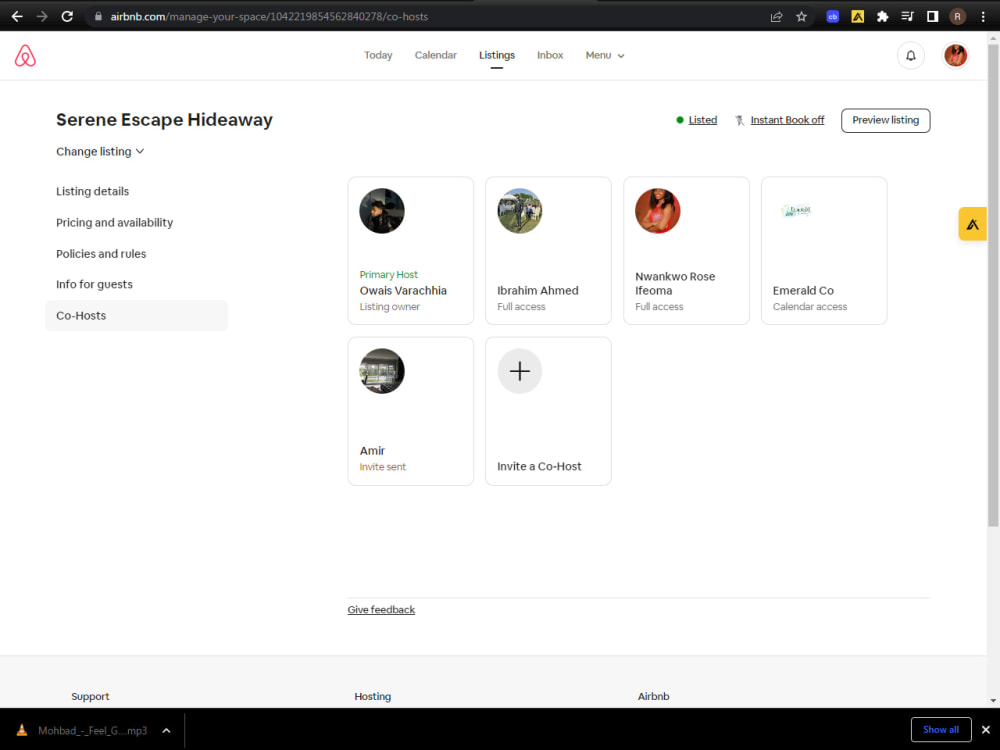Click the plus icon to invite co-host
Image resolution: width=1000 pixels, height=750 pixels.
[x=519, y=371]
